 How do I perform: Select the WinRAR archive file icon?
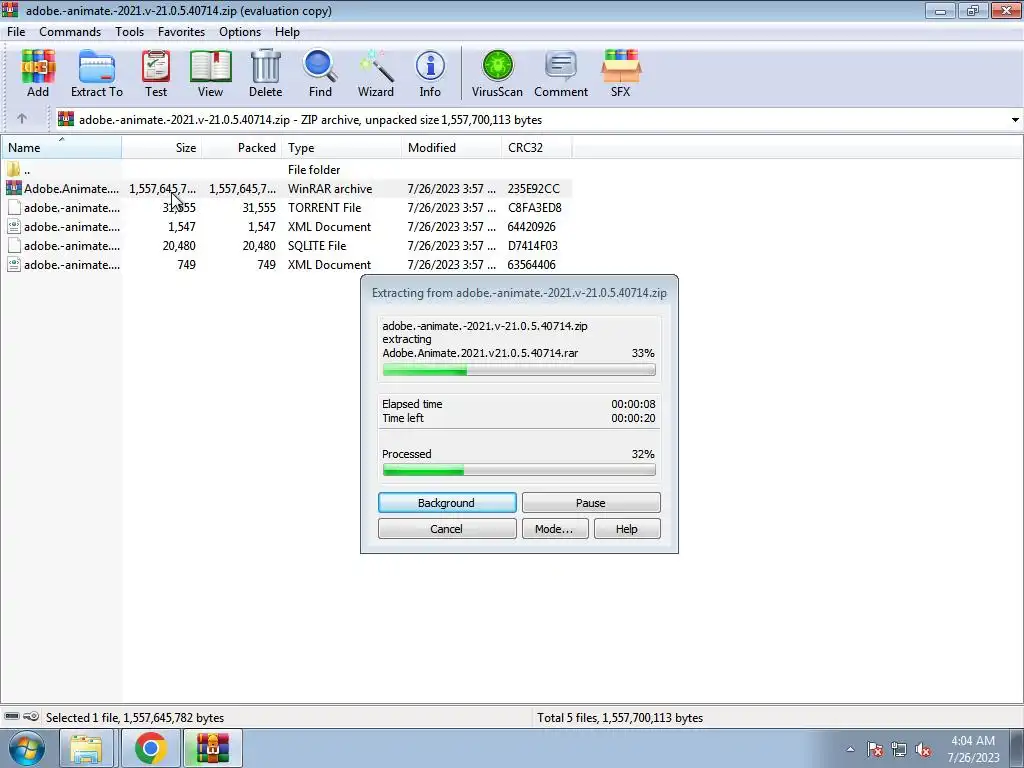click(13, 188)
